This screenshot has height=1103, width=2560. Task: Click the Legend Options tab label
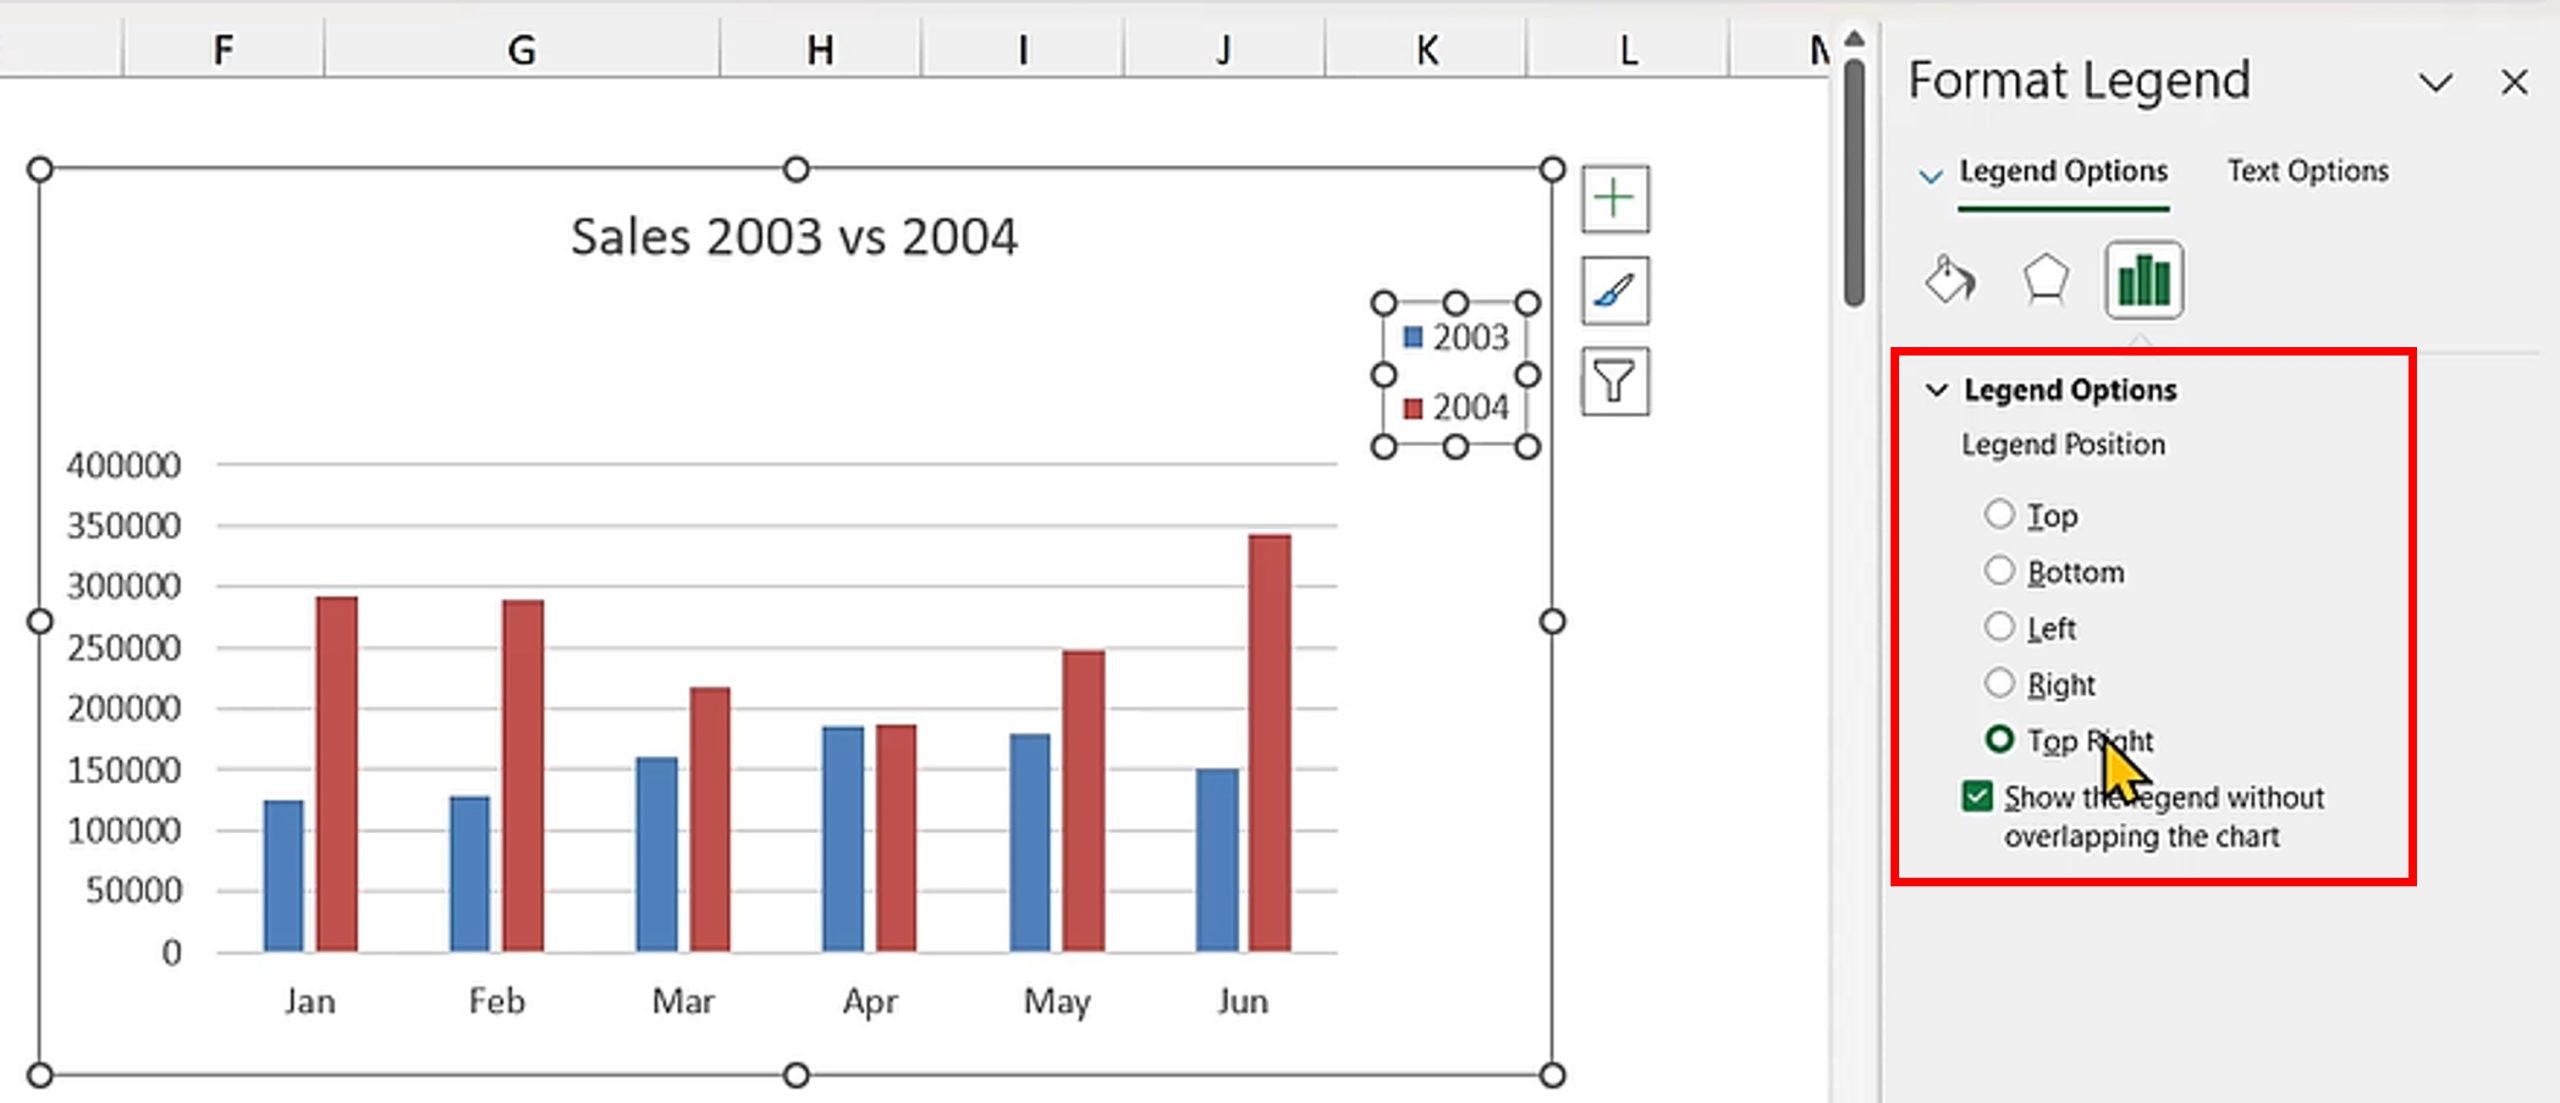pos(2063,171)
